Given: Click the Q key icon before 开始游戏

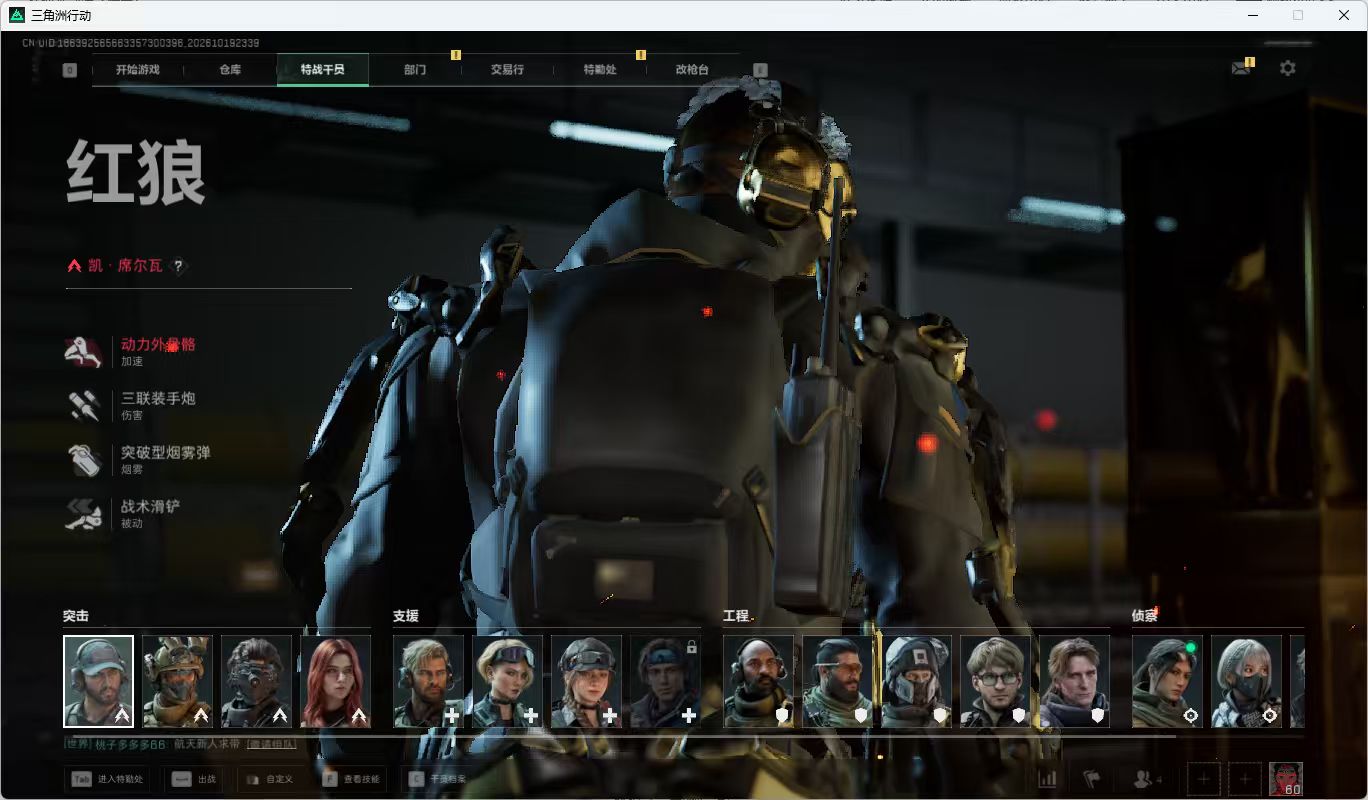Looking at the screenshot, I should click(70, 70).
